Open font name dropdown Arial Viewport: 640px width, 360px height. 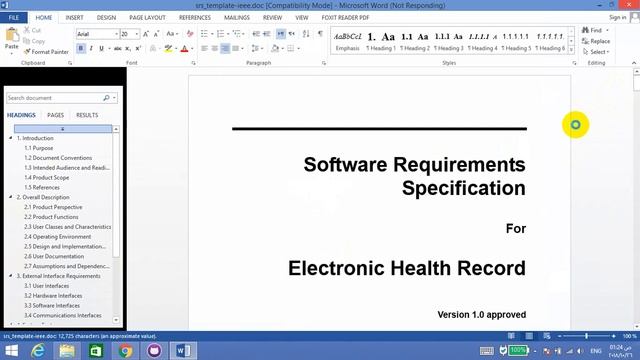click(x=116, y=34)
